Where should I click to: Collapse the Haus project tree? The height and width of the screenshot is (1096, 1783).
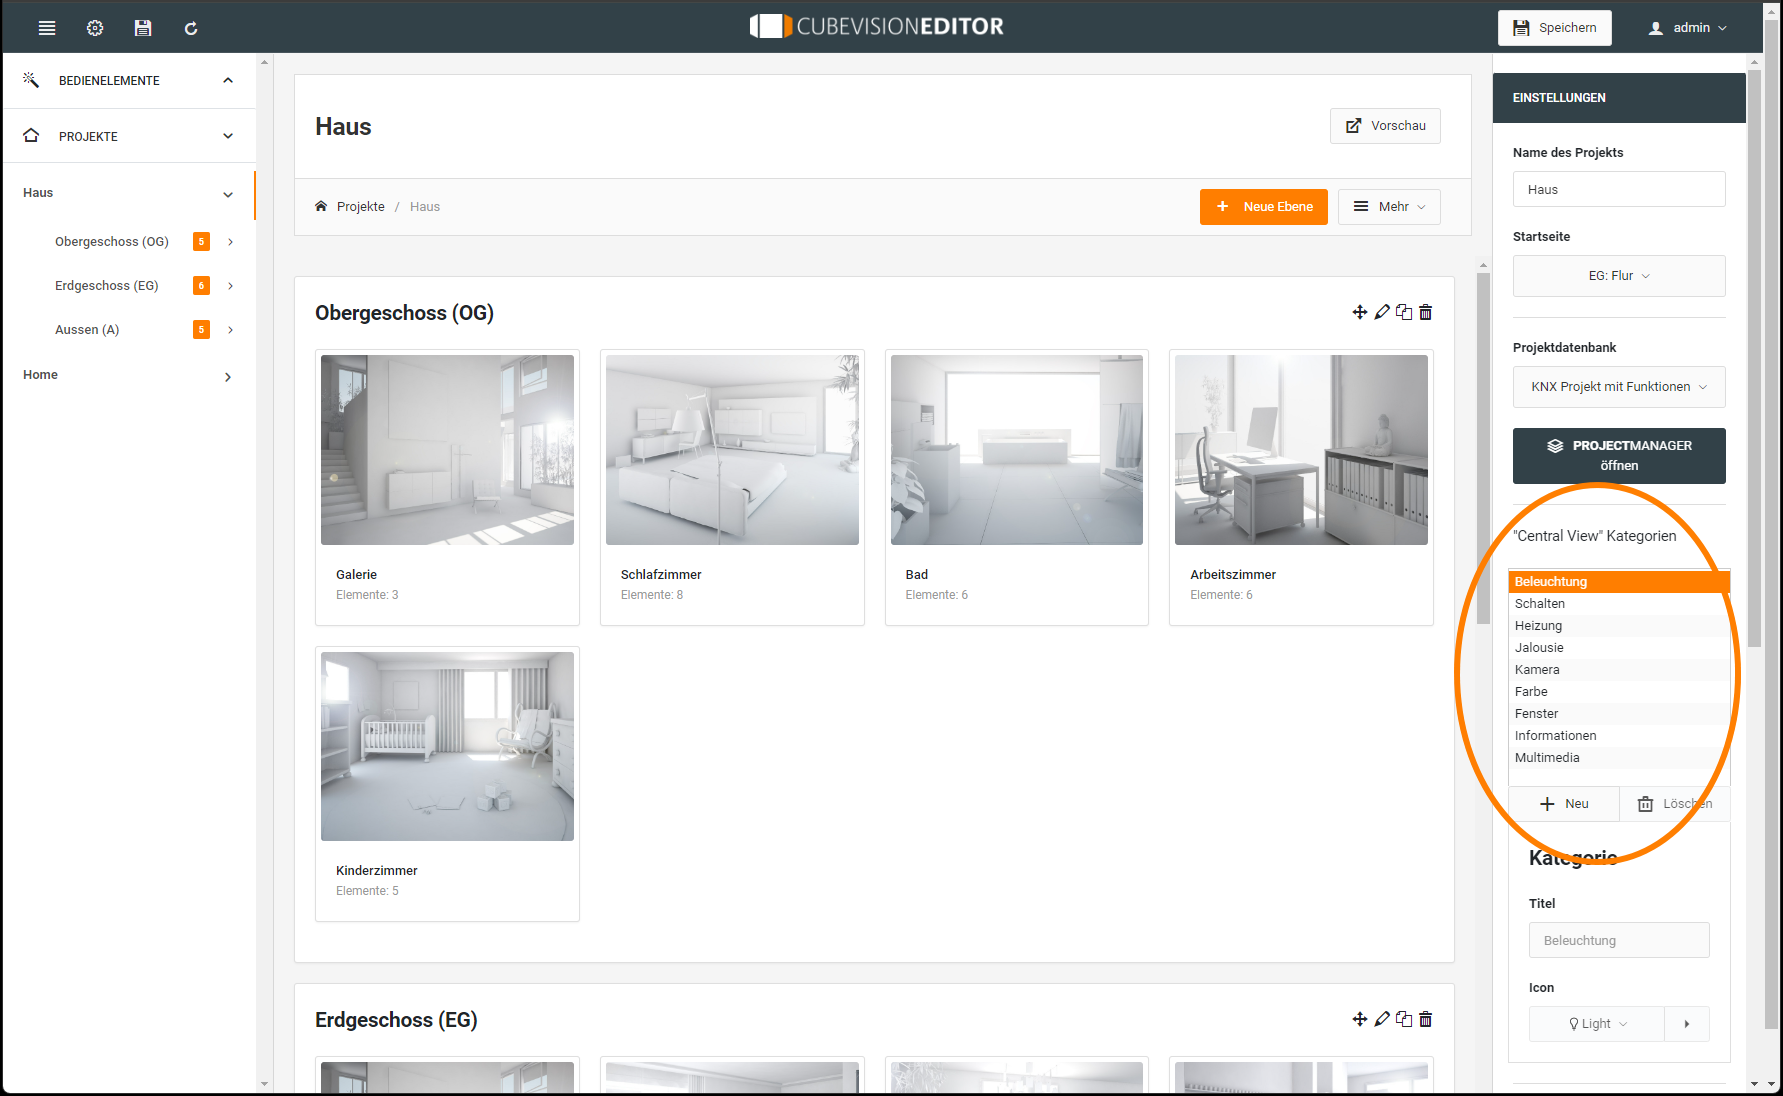pos(228,194)
